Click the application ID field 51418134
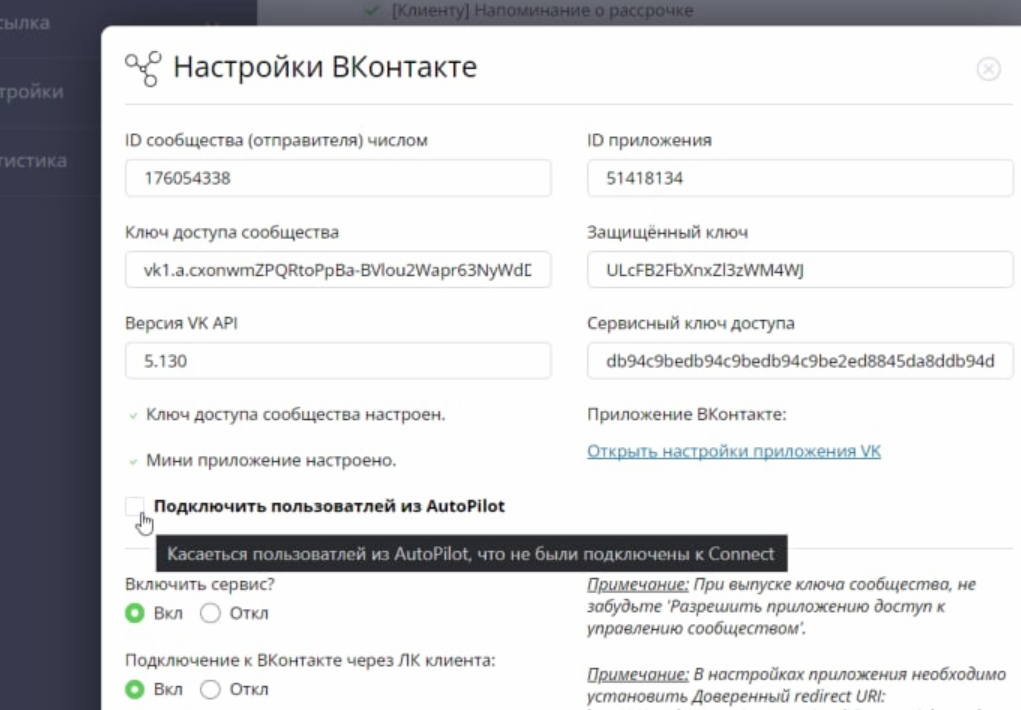Screen dimensions: 1021x710 800,178
